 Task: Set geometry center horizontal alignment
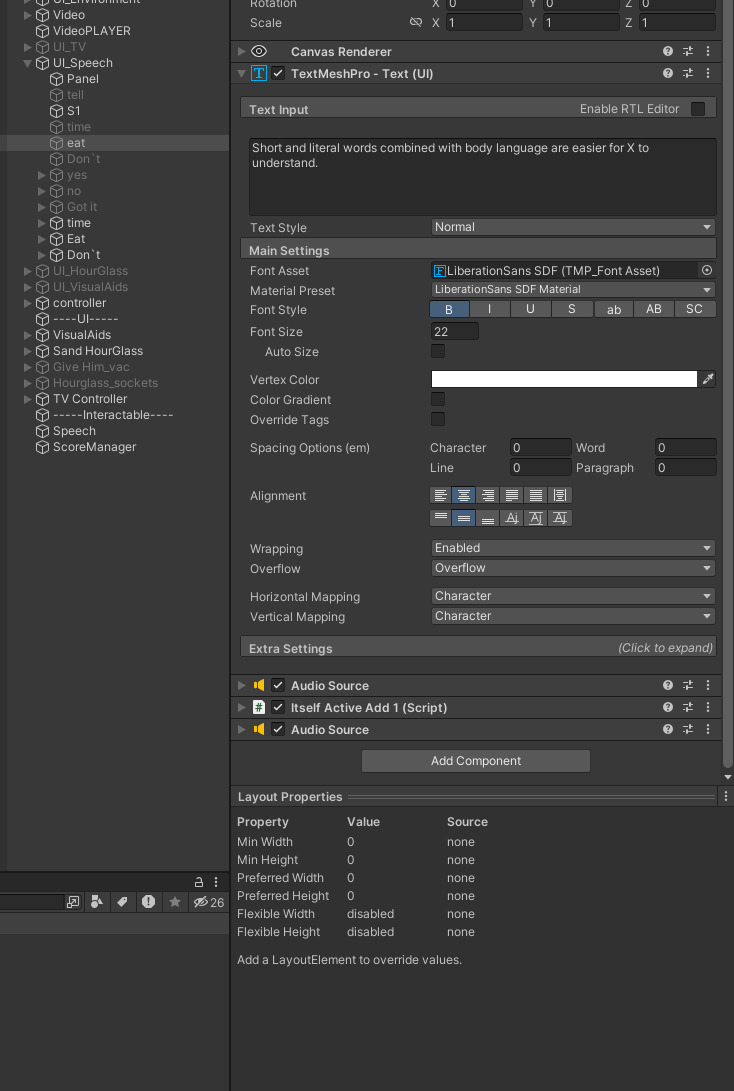560,495
